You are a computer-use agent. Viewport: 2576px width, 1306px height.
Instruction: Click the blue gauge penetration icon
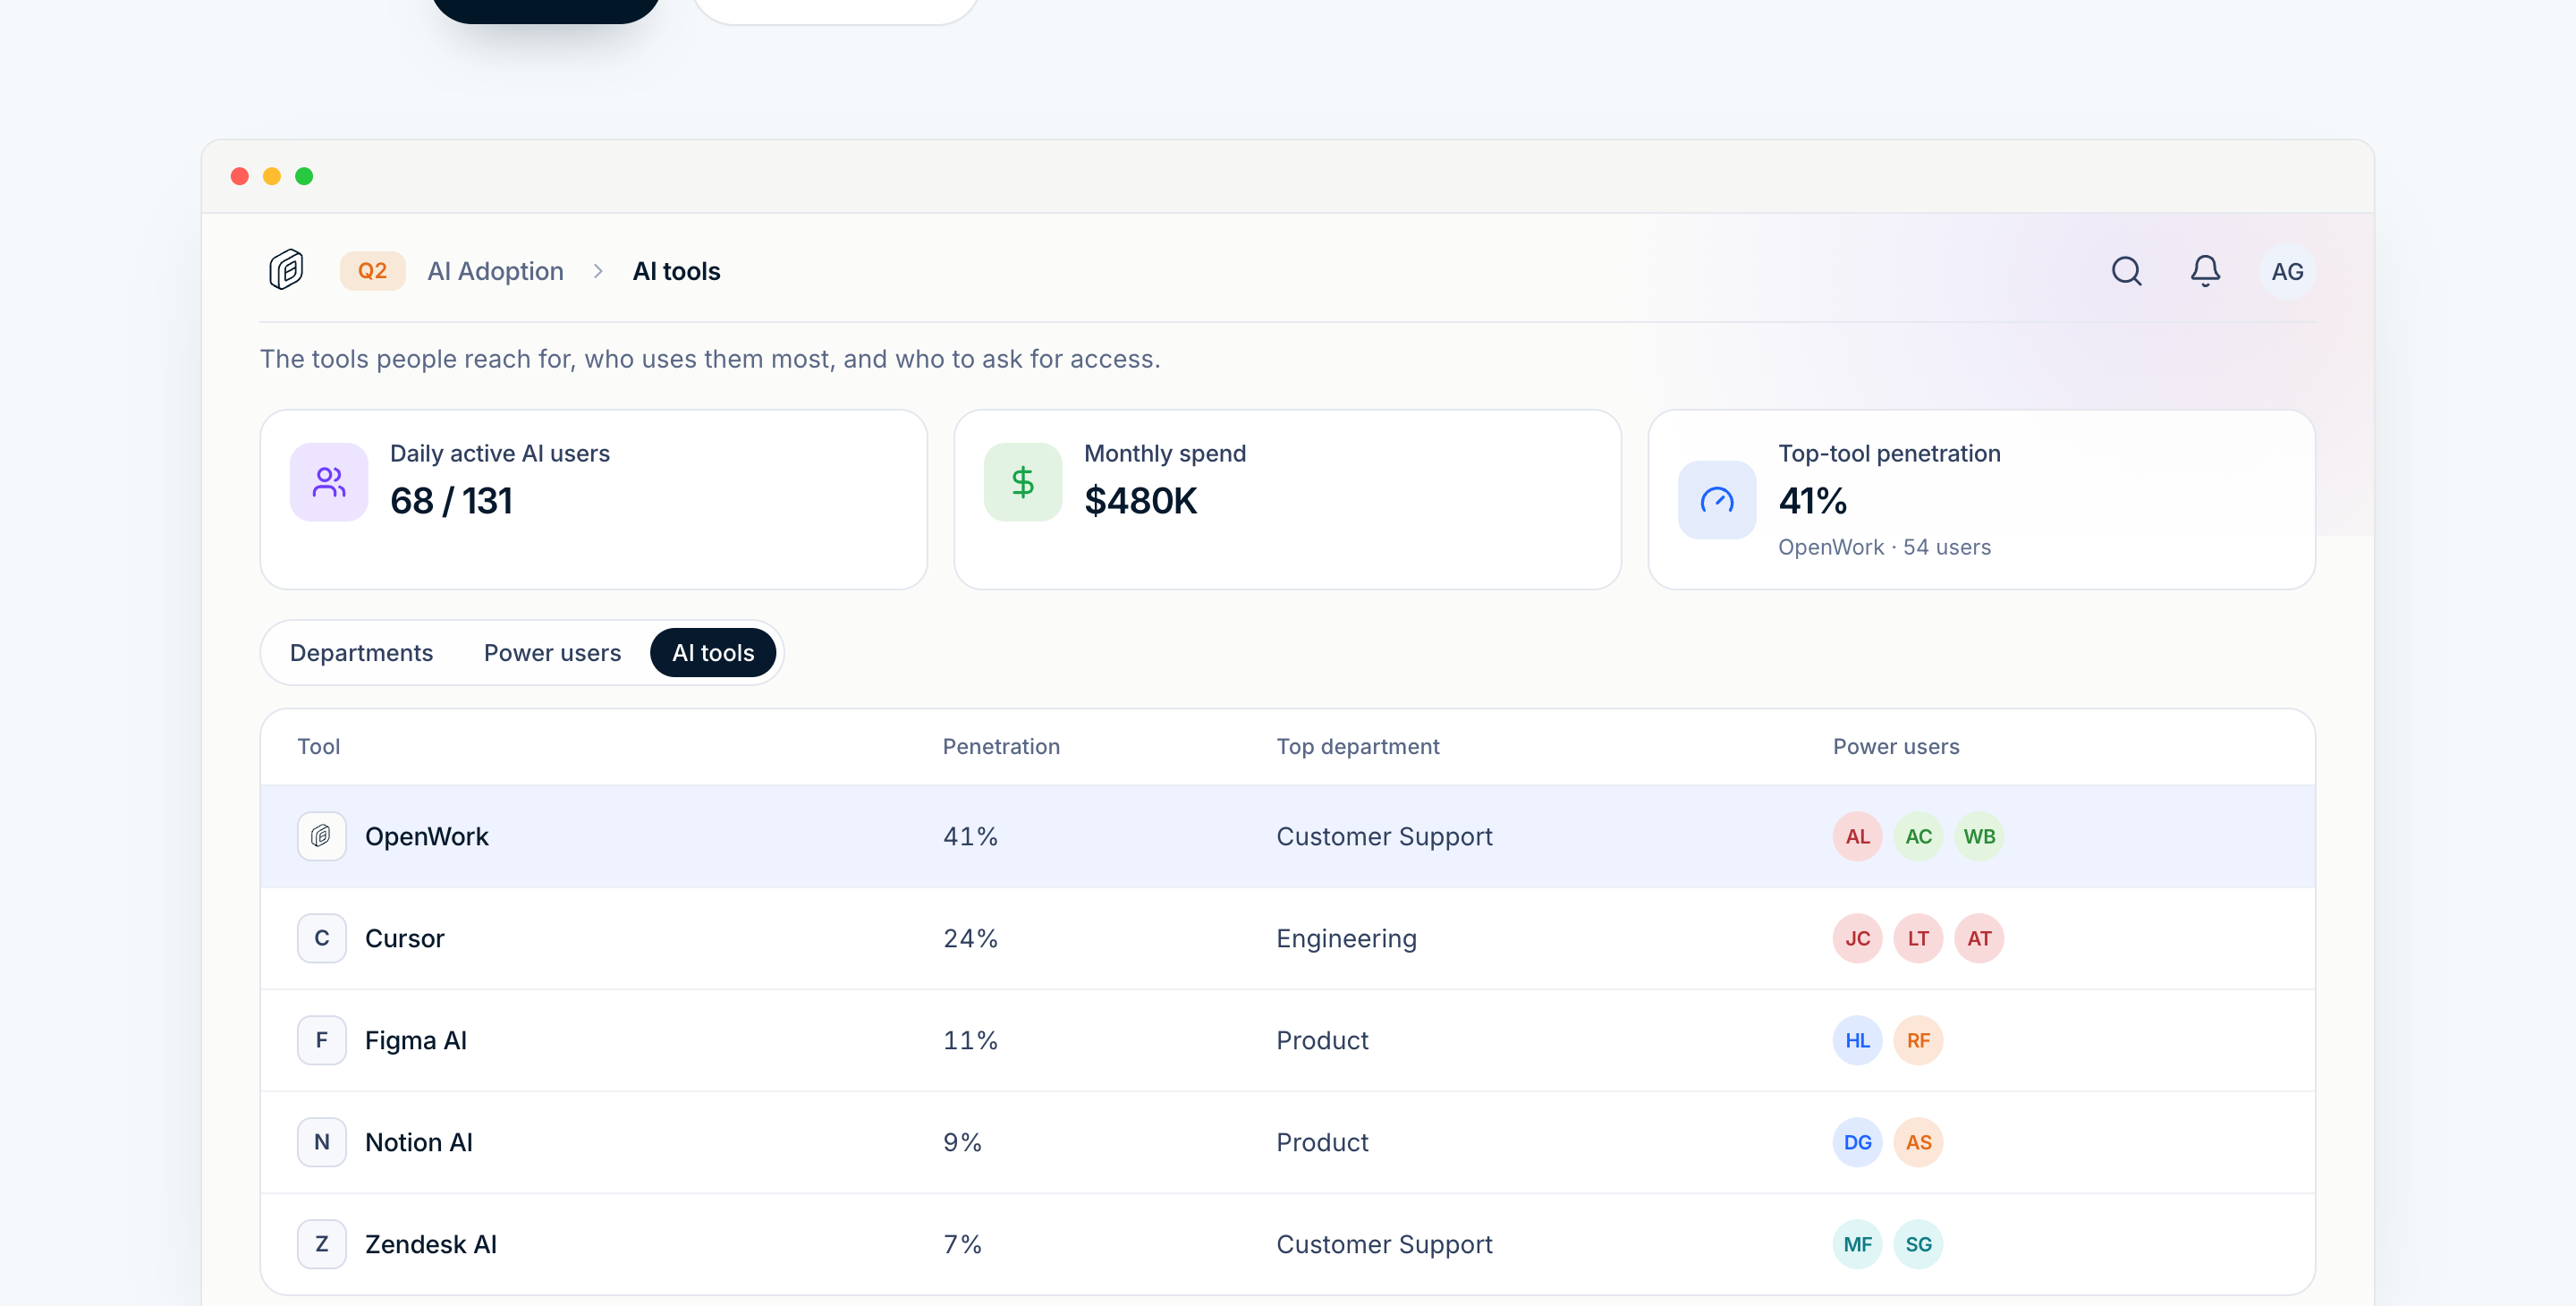[1716, 500]
